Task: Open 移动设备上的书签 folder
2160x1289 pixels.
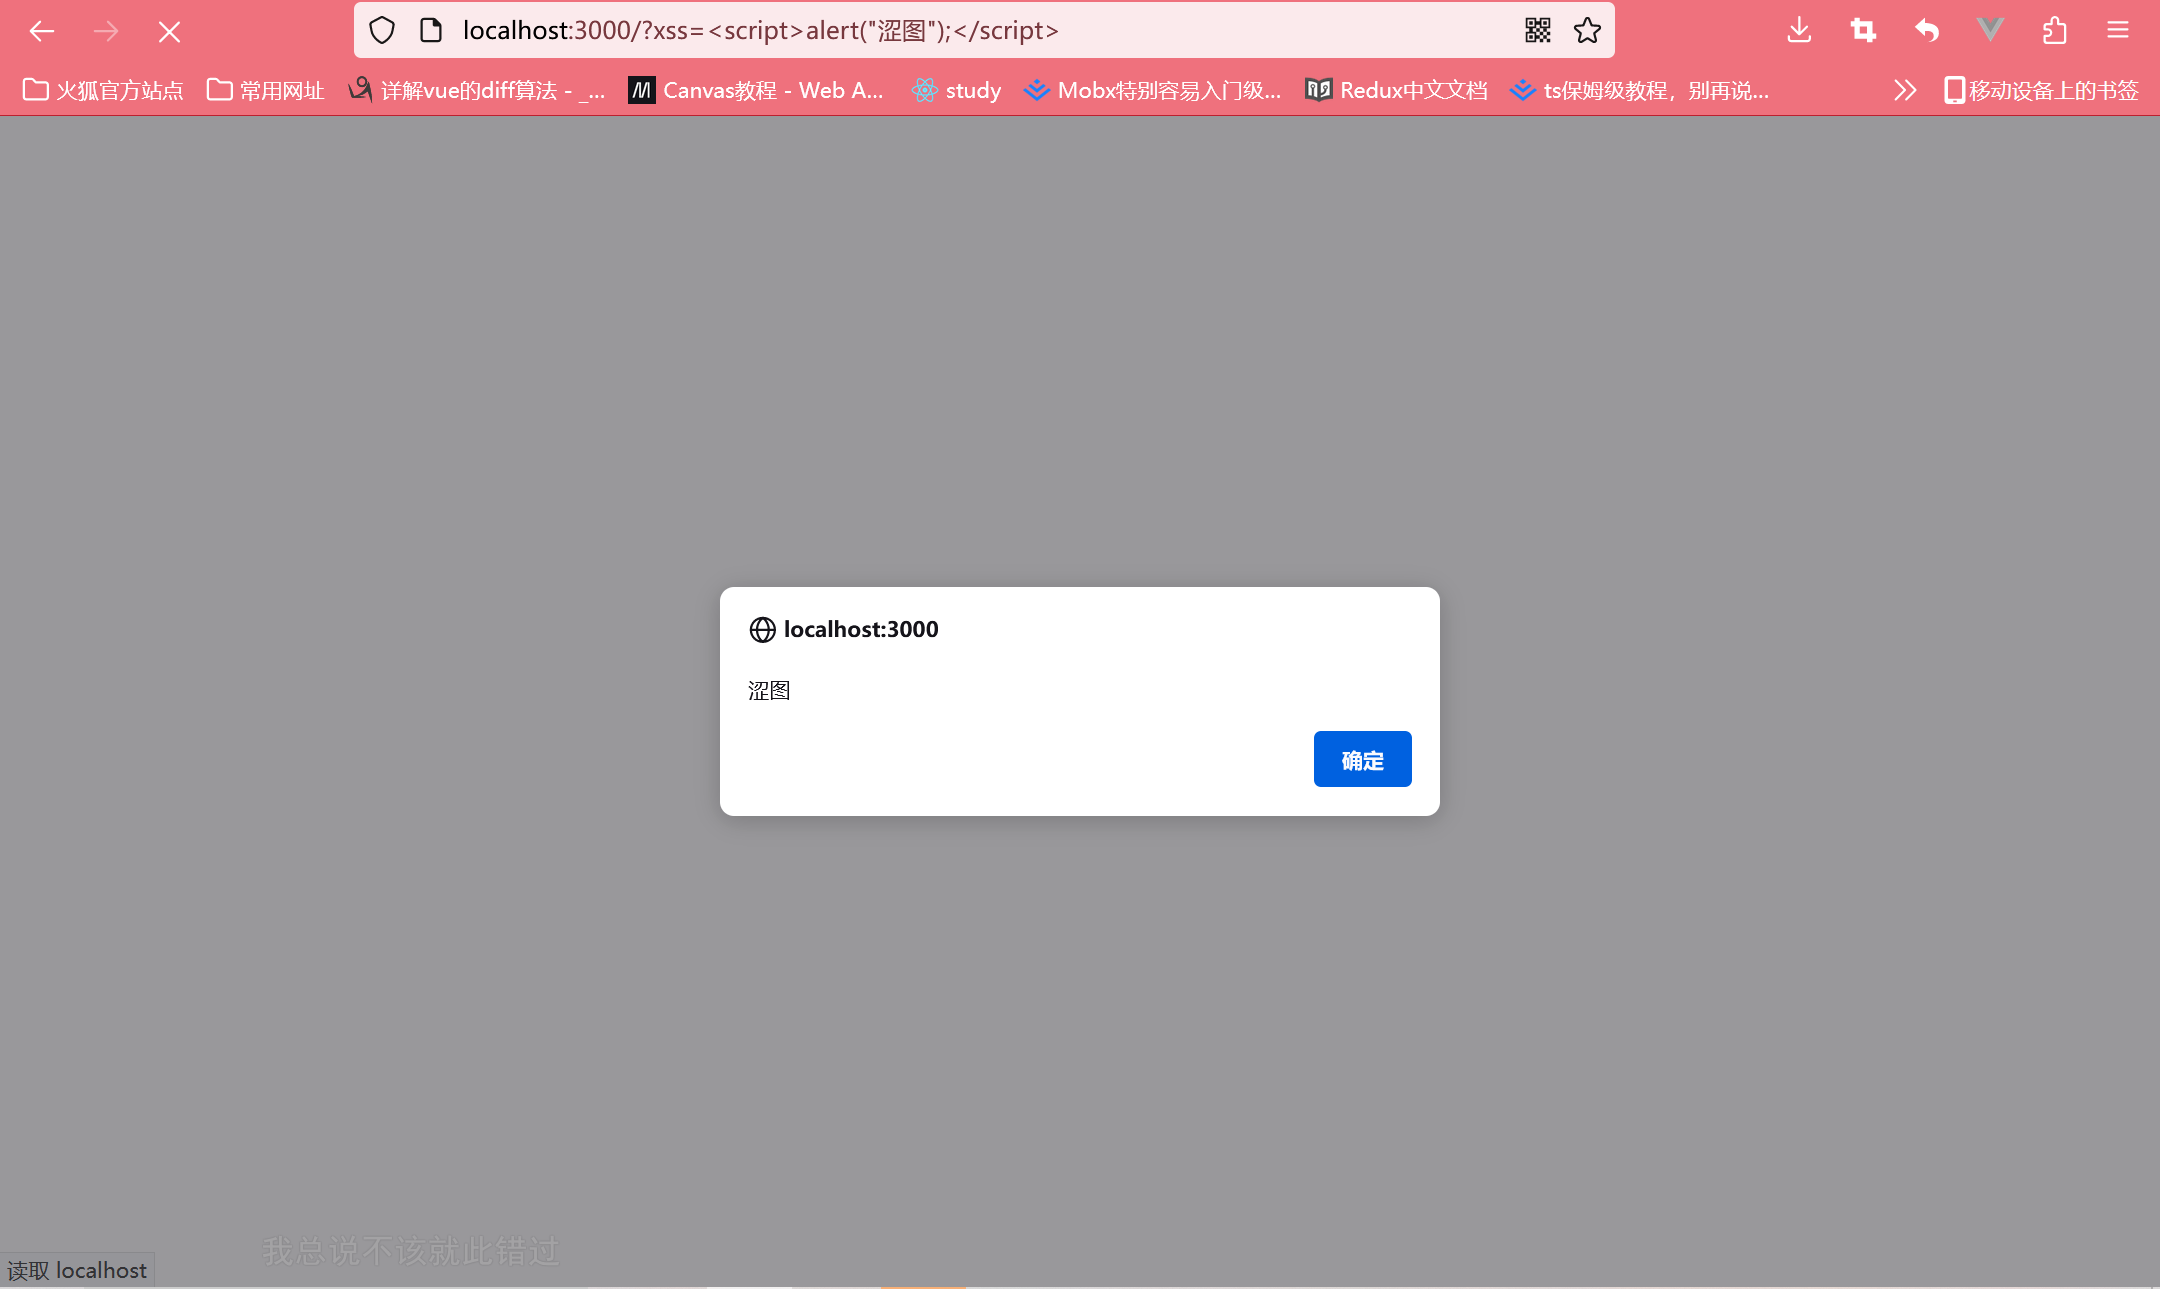Action: (x=2041, y=90)
